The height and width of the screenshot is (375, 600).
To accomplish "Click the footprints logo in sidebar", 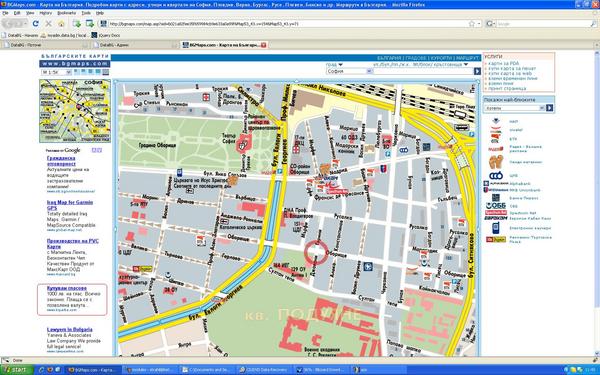I will (496, 162).
